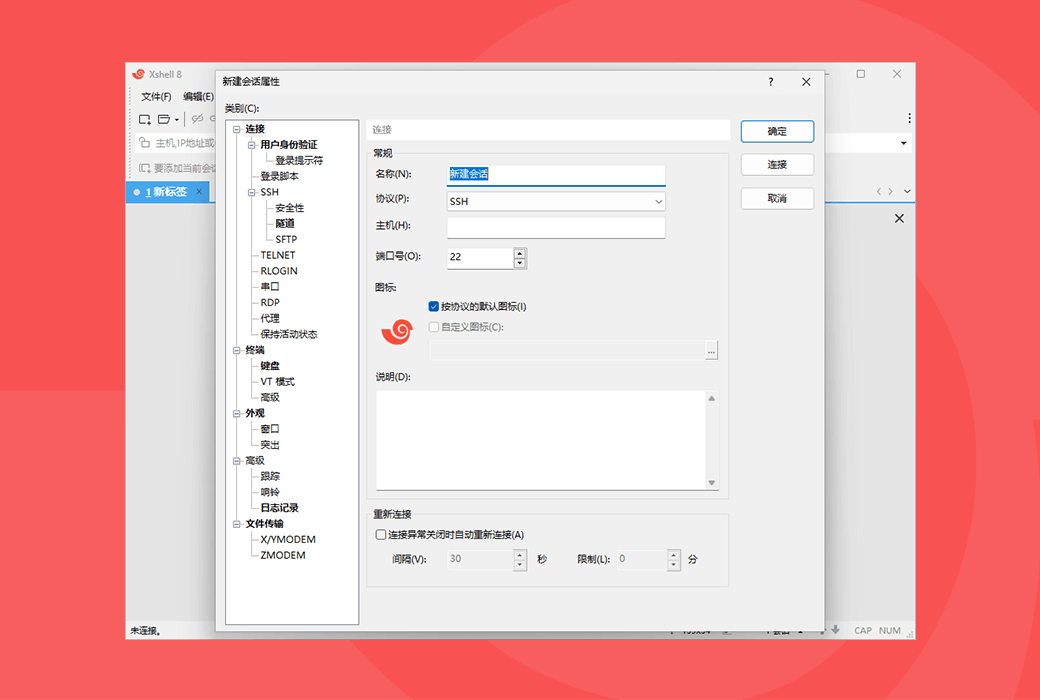Viewport: 1040px width, 700px height.
Task: Click the tab scroll left arrow
Action: pos(879,191)
